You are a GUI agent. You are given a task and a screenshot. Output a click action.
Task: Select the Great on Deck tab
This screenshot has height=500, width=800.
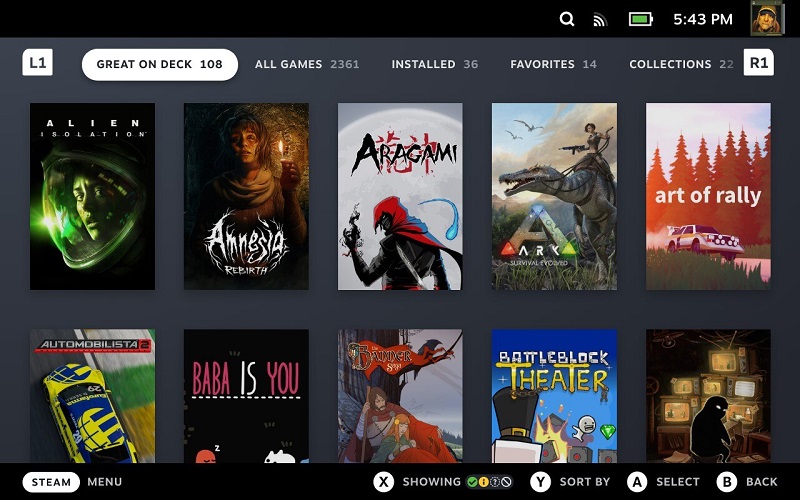pos(160,64)
